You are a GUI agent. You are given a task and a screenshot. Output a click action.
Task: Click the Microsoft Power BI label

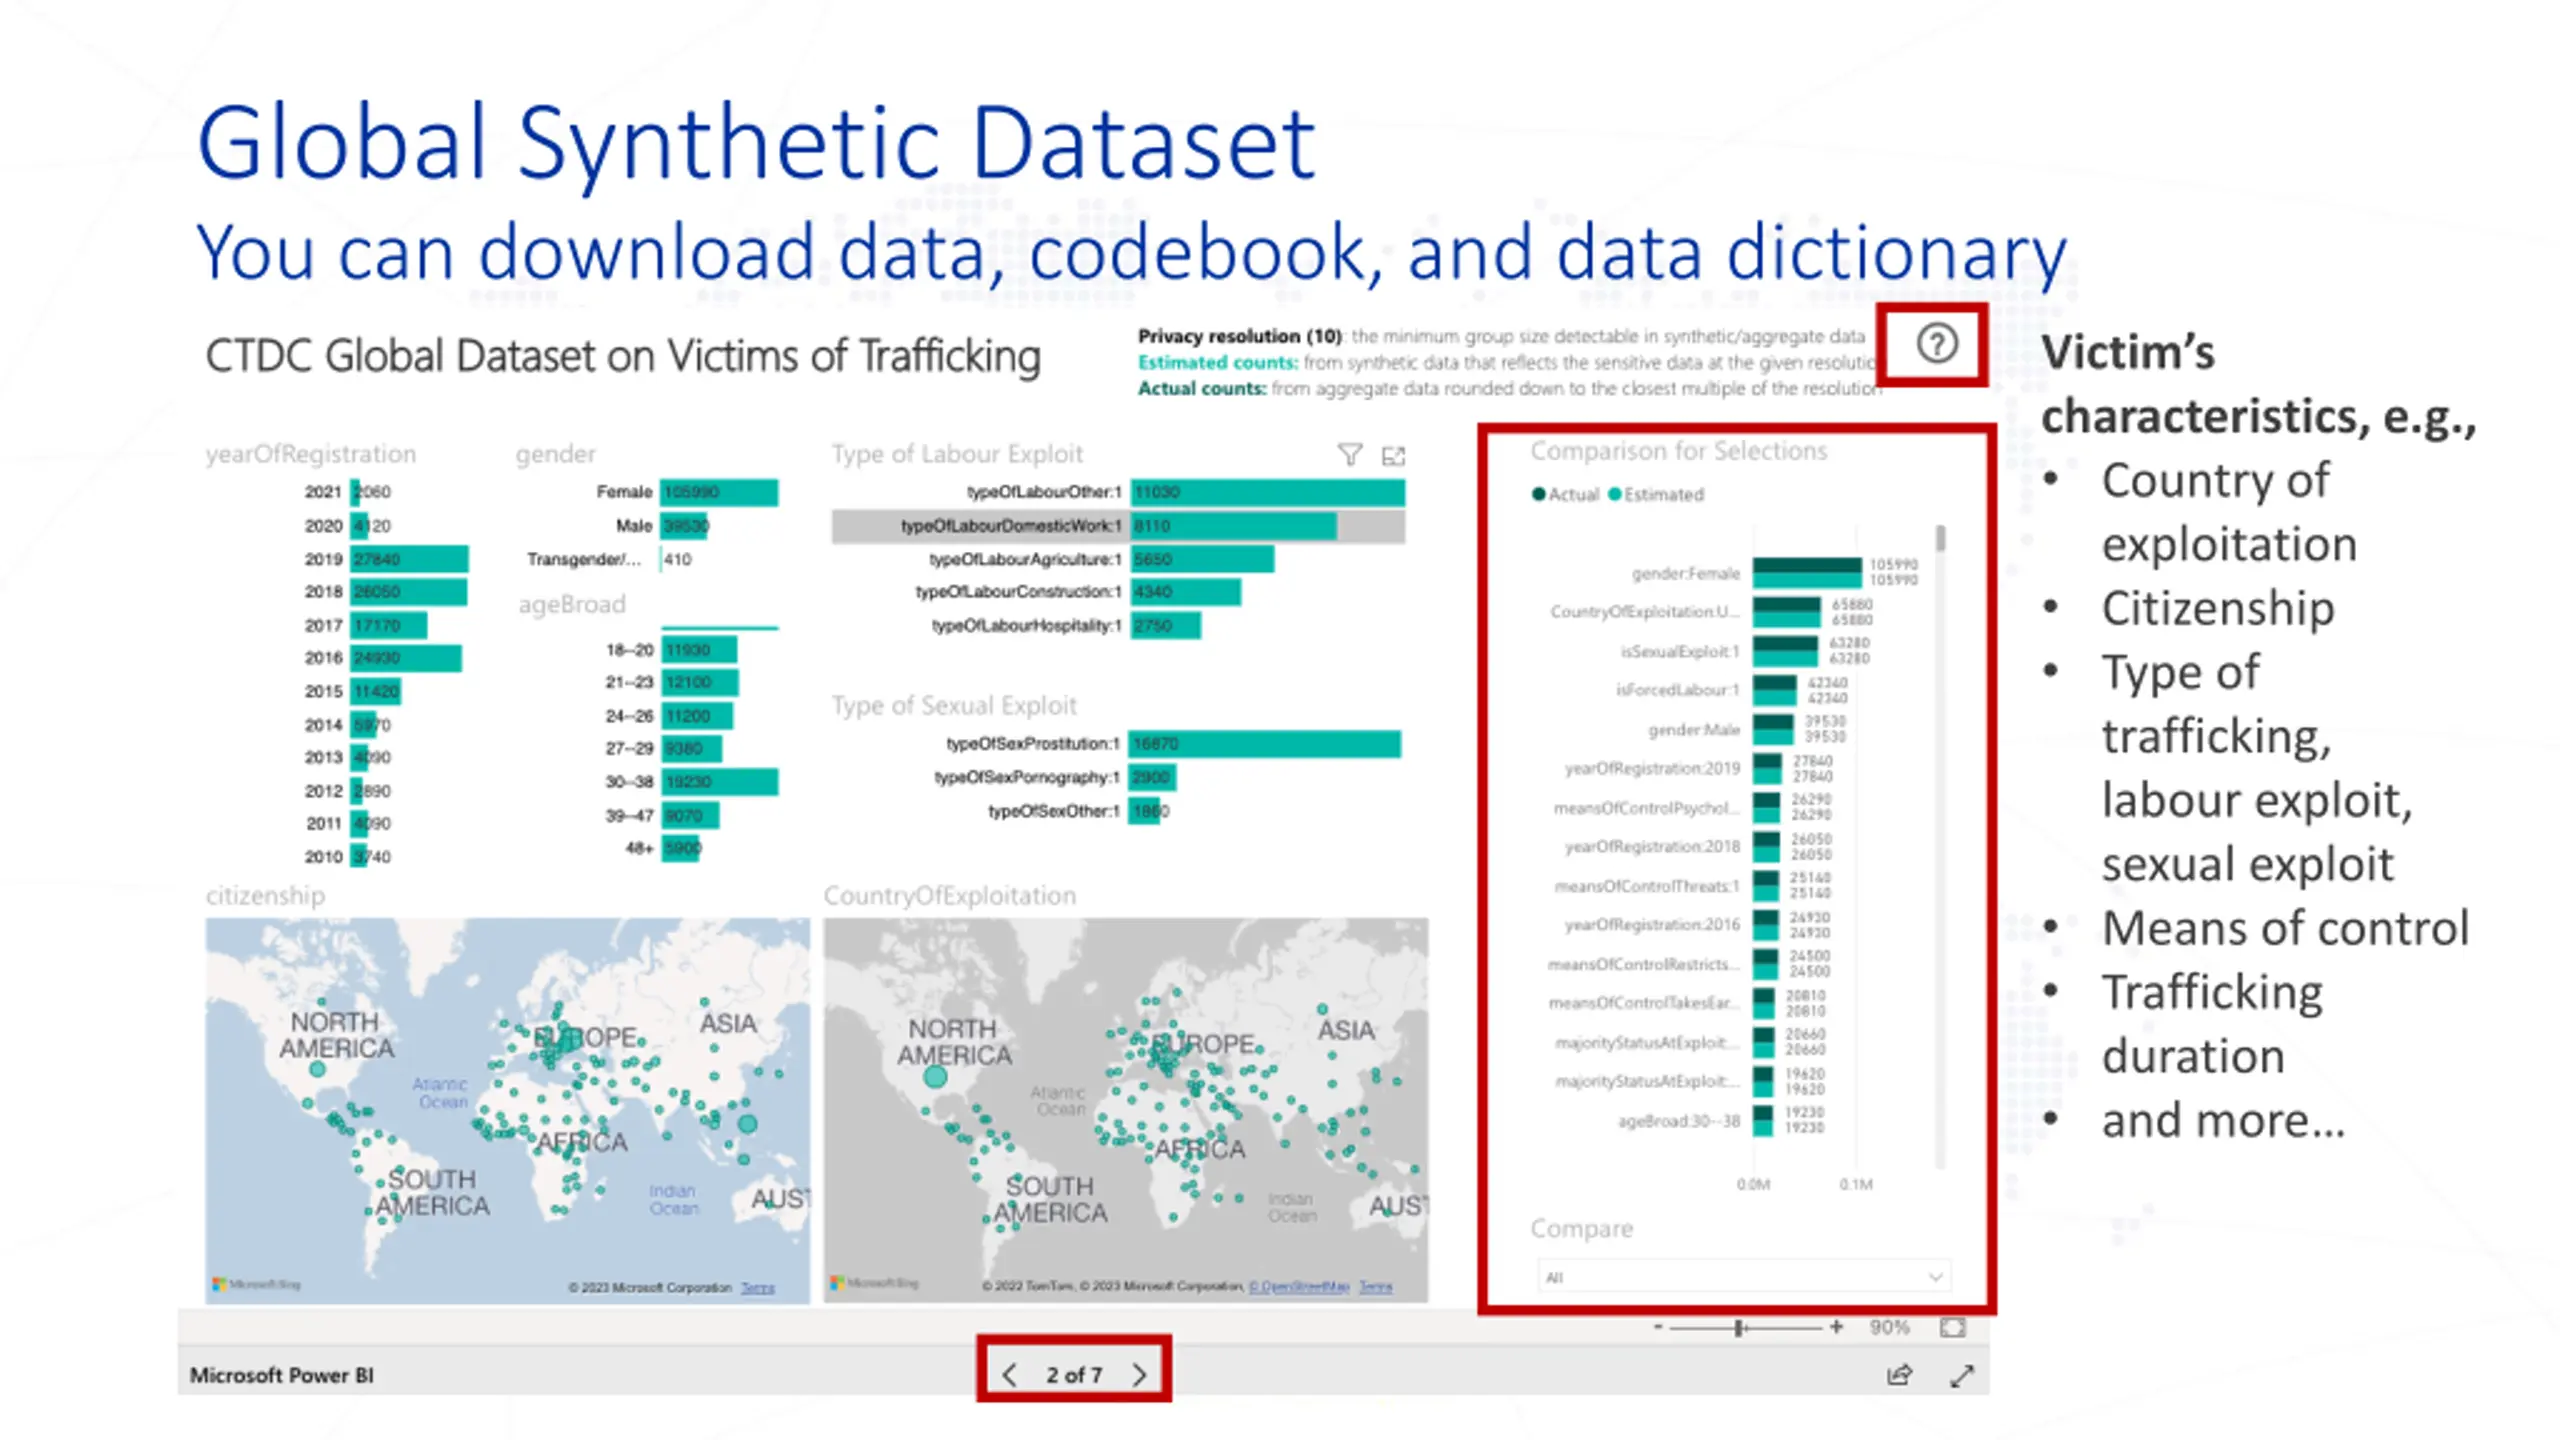pos(282,1376)
